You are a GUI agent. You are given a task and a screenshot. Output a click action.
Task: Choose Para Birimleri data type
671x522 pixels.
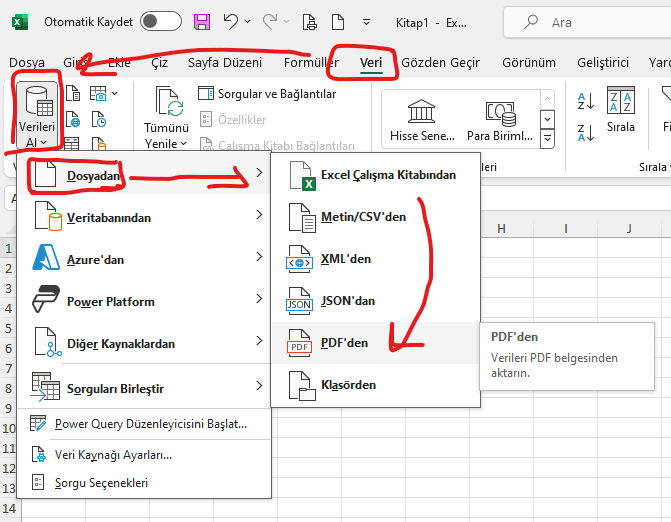[x=499, y=120]
